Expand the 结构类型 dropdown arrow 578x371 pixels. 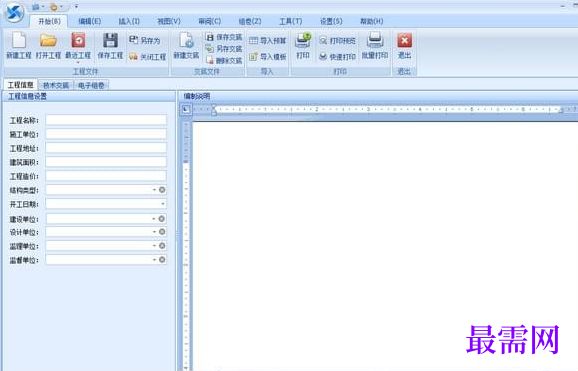point(154,190)
